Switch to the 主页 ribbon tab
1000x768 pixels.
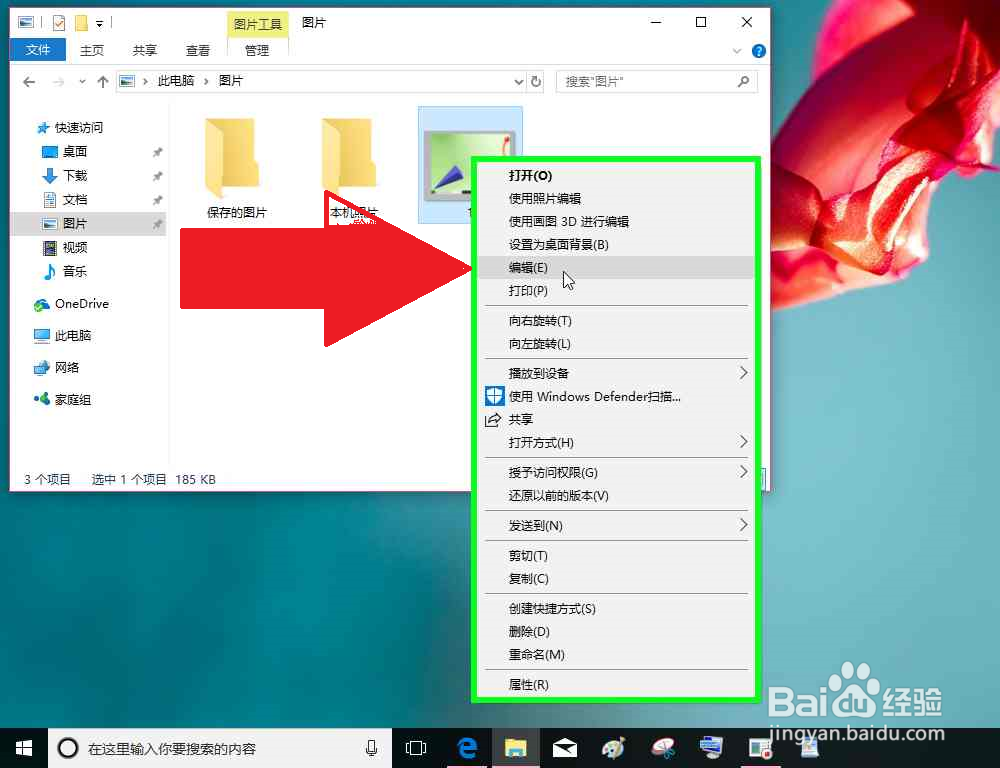pyautogui.click(x=92, y=50)
